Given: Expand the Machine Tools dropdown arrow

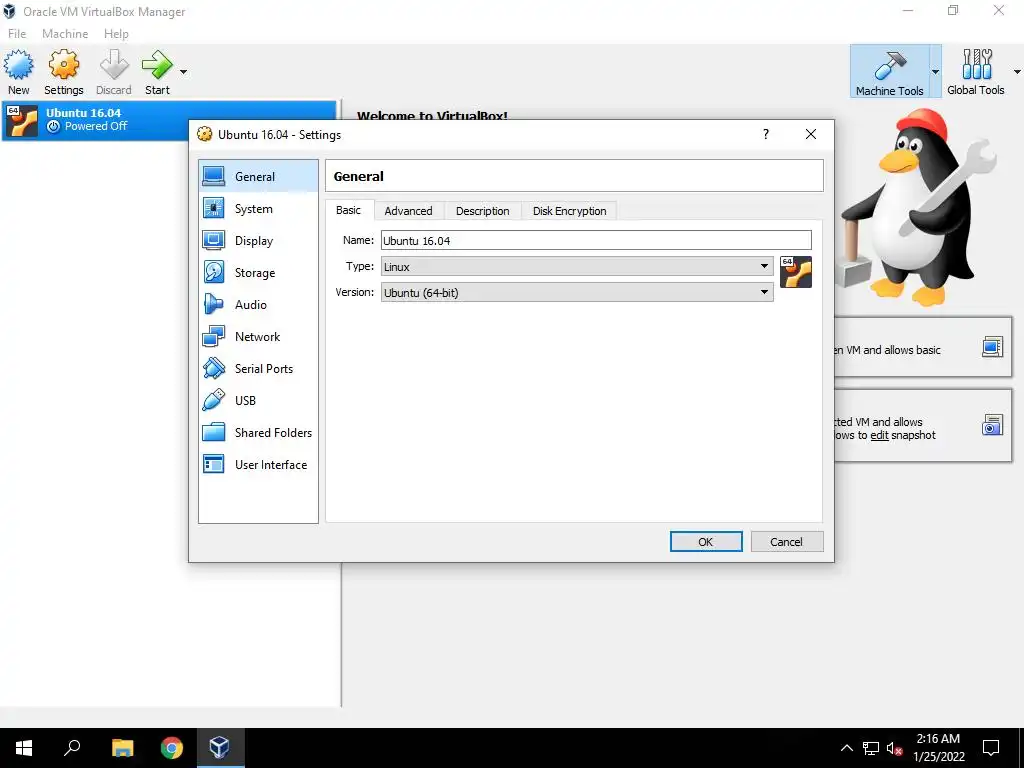Looking at the screenshot, I should [935, 72].
